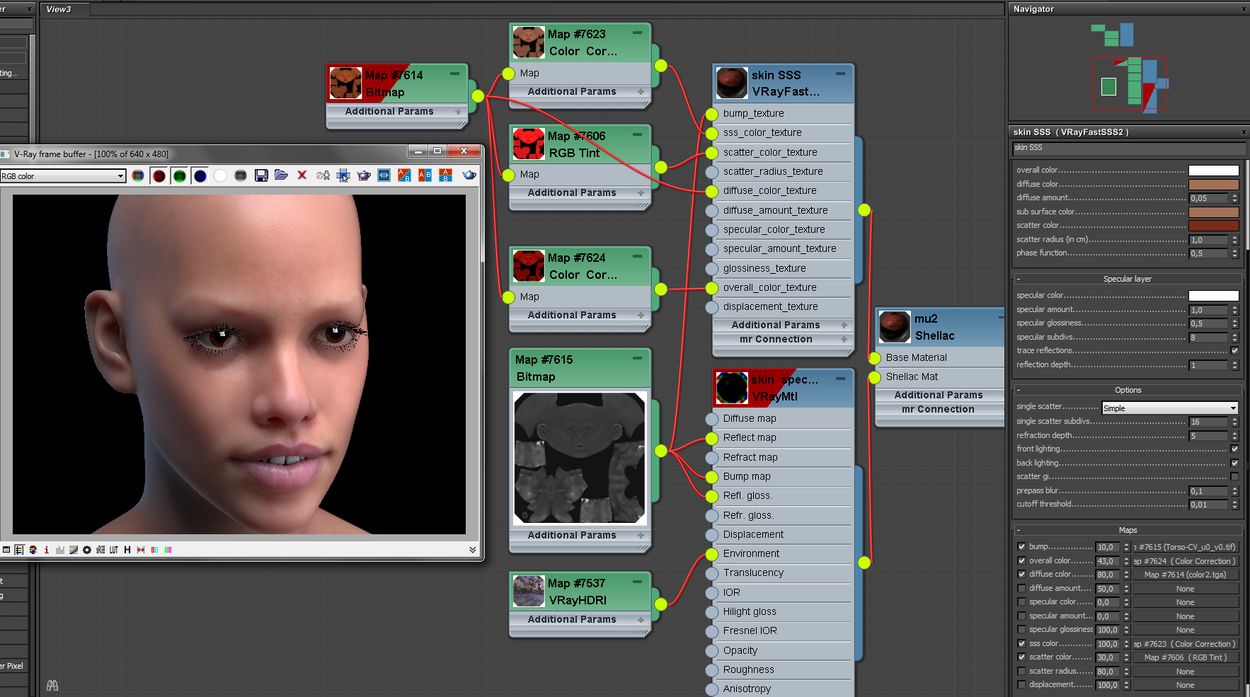The height and width of the screenshot is (697, 1250).
Task: Toggle the green channel button
Action: coord(179,176)
